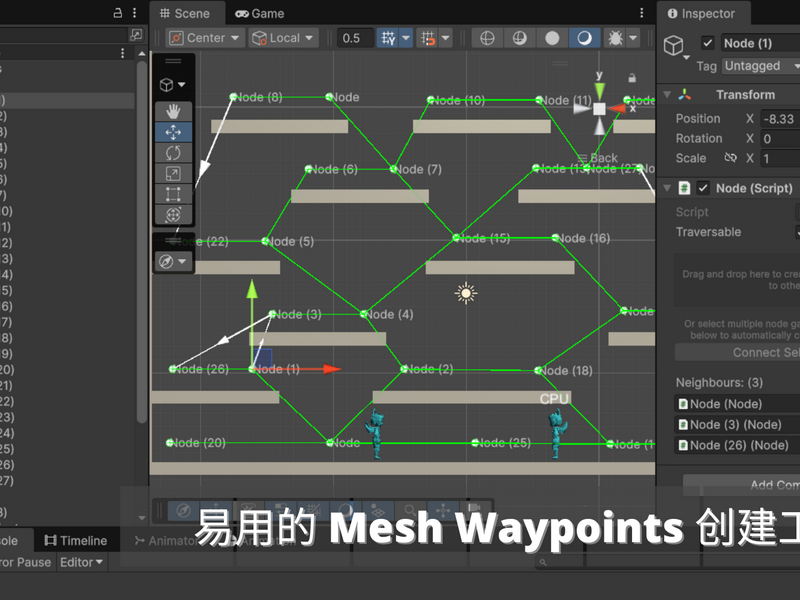Toggle snap increment icon

tap(428, 38)
